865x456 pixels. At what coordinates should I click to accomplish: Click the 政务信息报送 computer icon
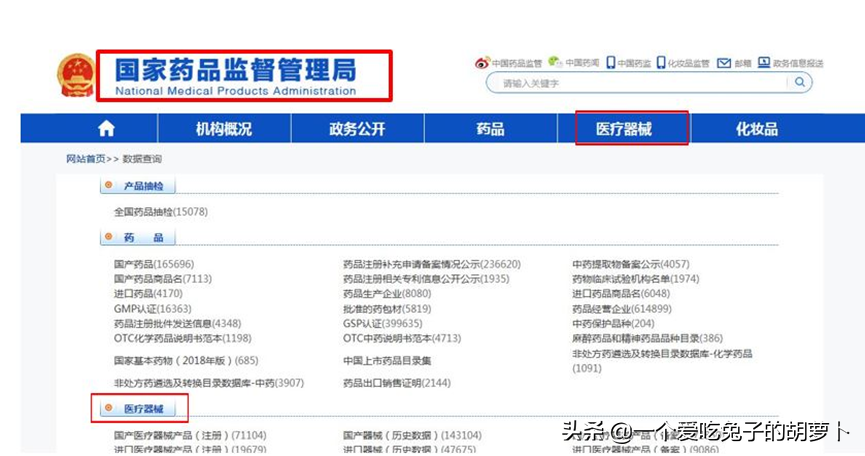764,63
